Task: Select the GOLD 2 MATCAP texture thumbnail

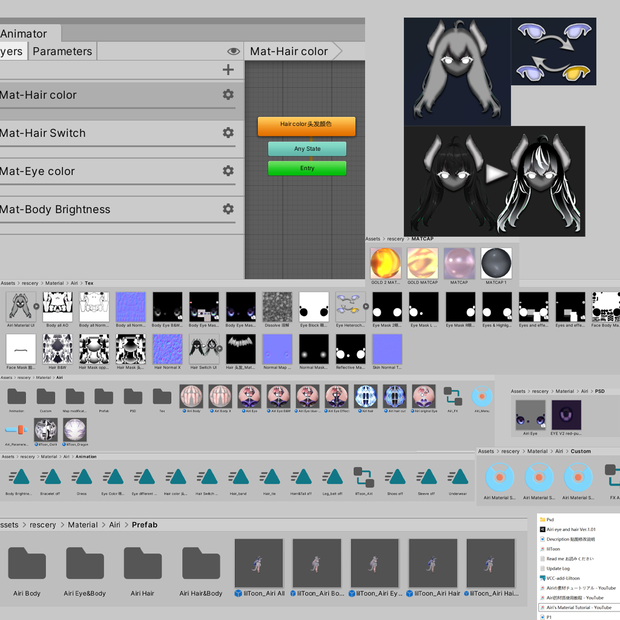Action: [386, 263]
